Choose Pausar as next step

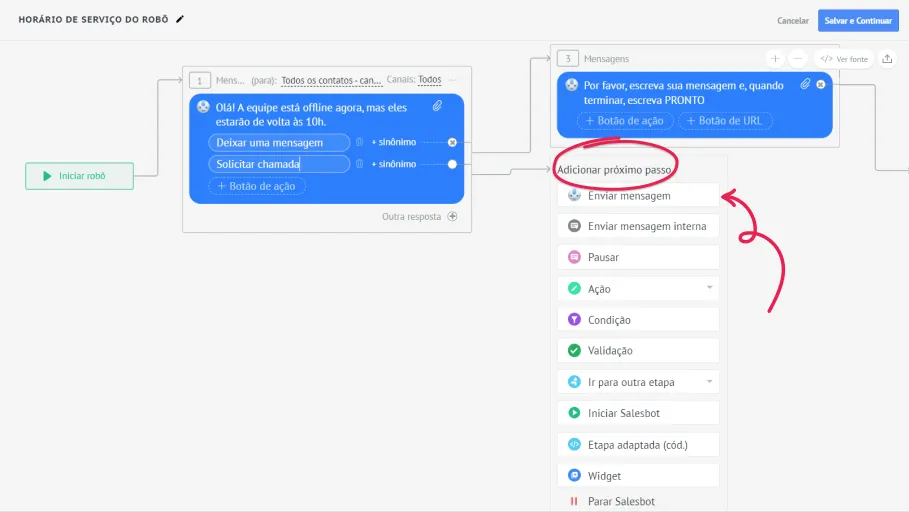(638, 257)
